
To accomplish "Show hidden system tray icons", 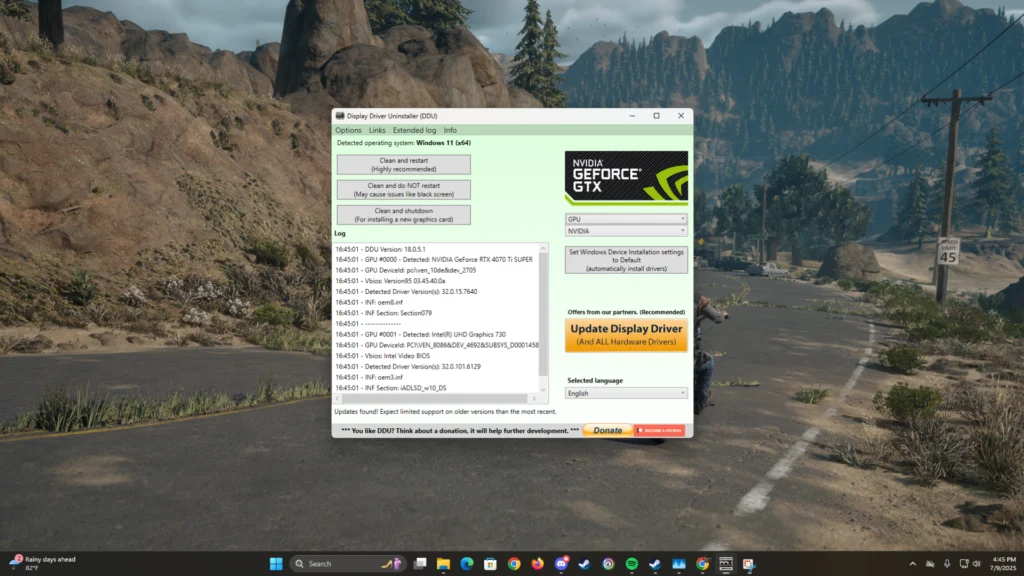I will 913,564.
